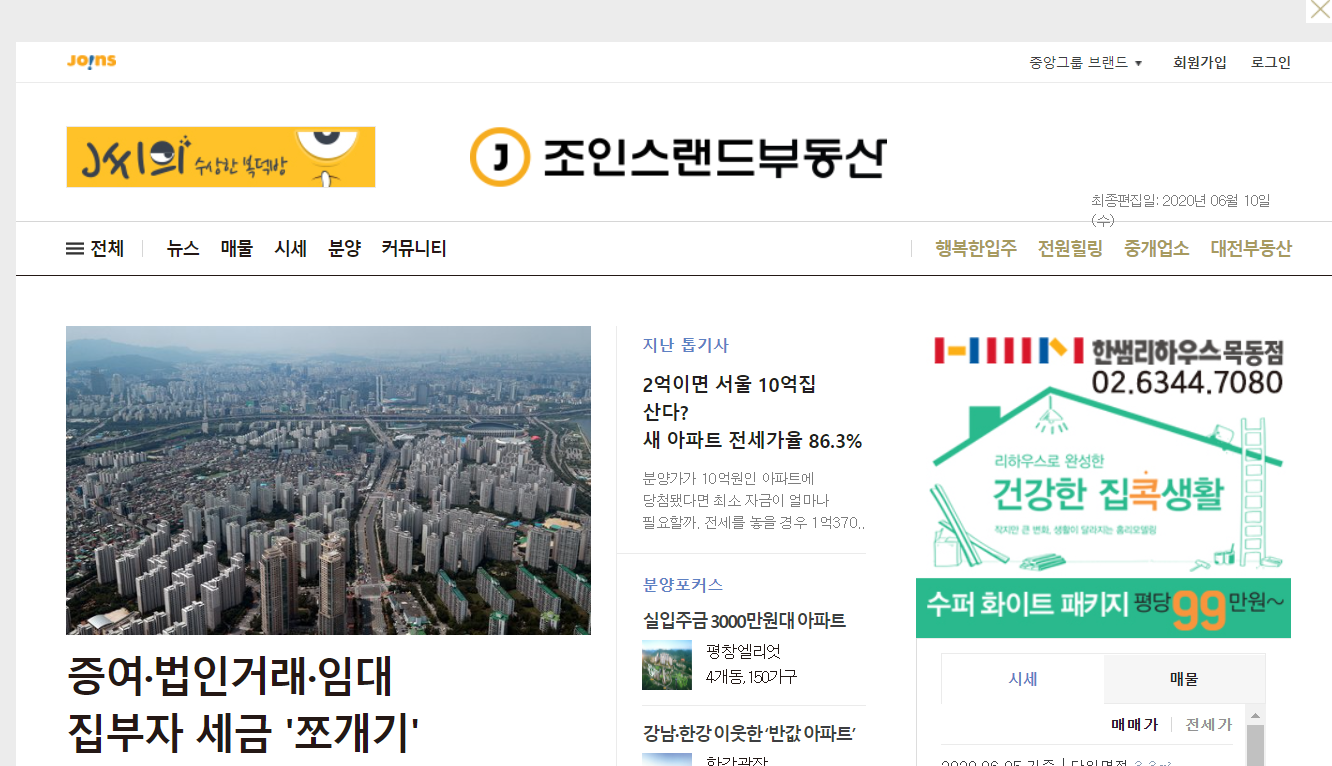
Task: Expand the 중앙그룹 브랜드 dropdown
Action: tap(1085, 62)
